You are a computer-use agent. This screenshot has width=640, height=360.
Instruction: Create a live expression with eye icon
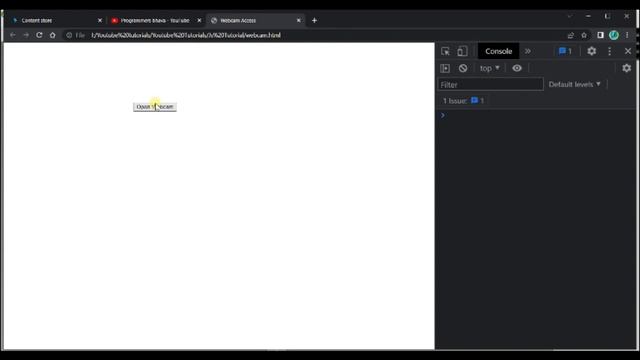pyautogui.click(x=517, y=68)
